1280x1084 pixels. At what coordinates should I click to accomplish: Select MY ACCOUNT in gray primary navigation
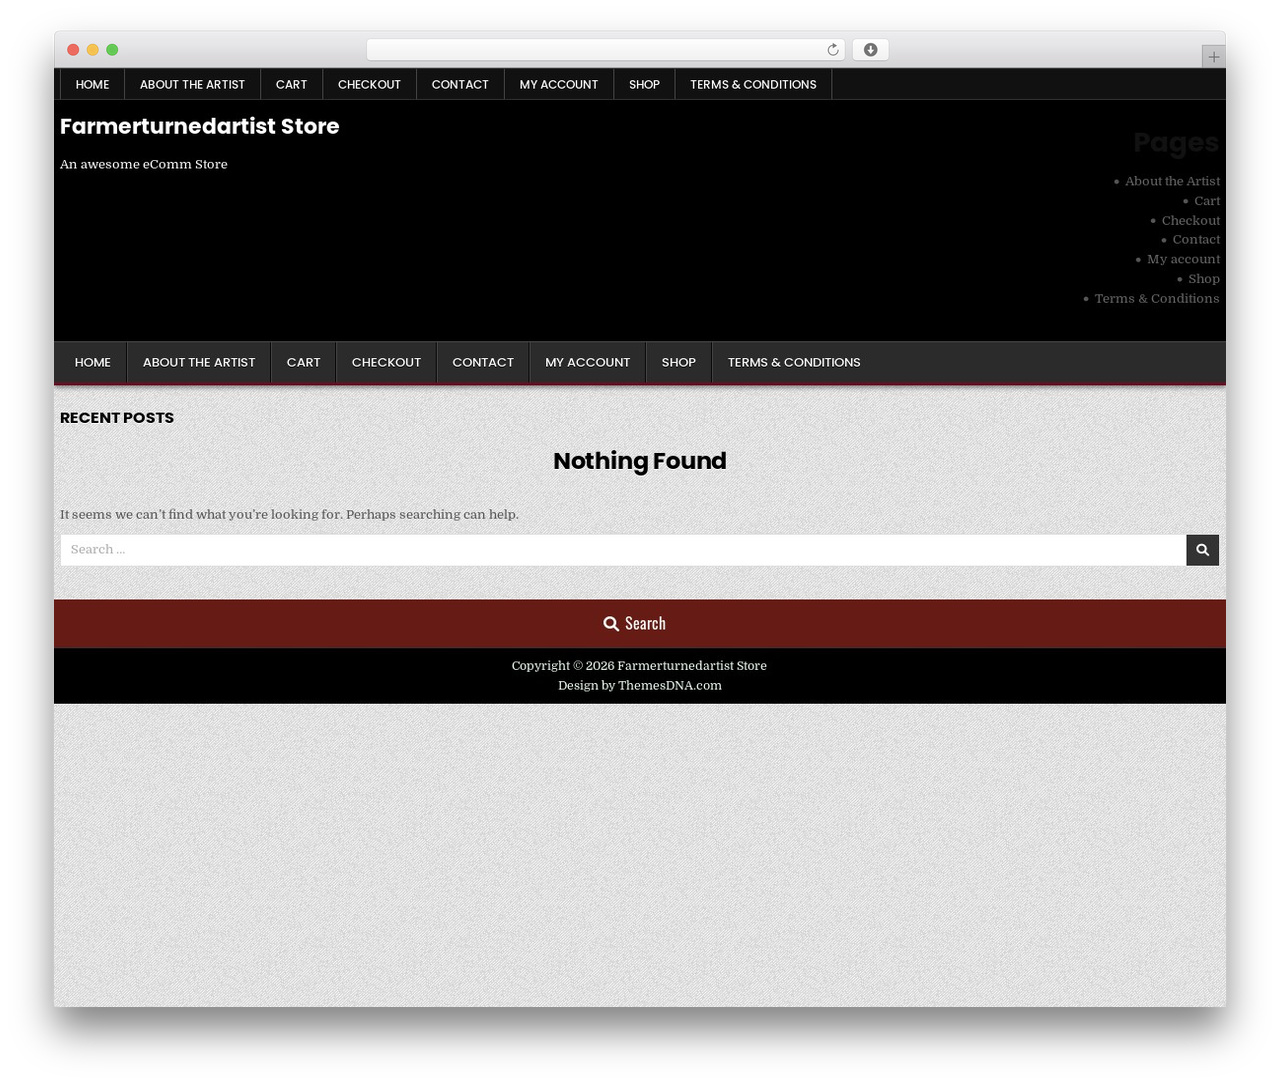coord(588,362)
